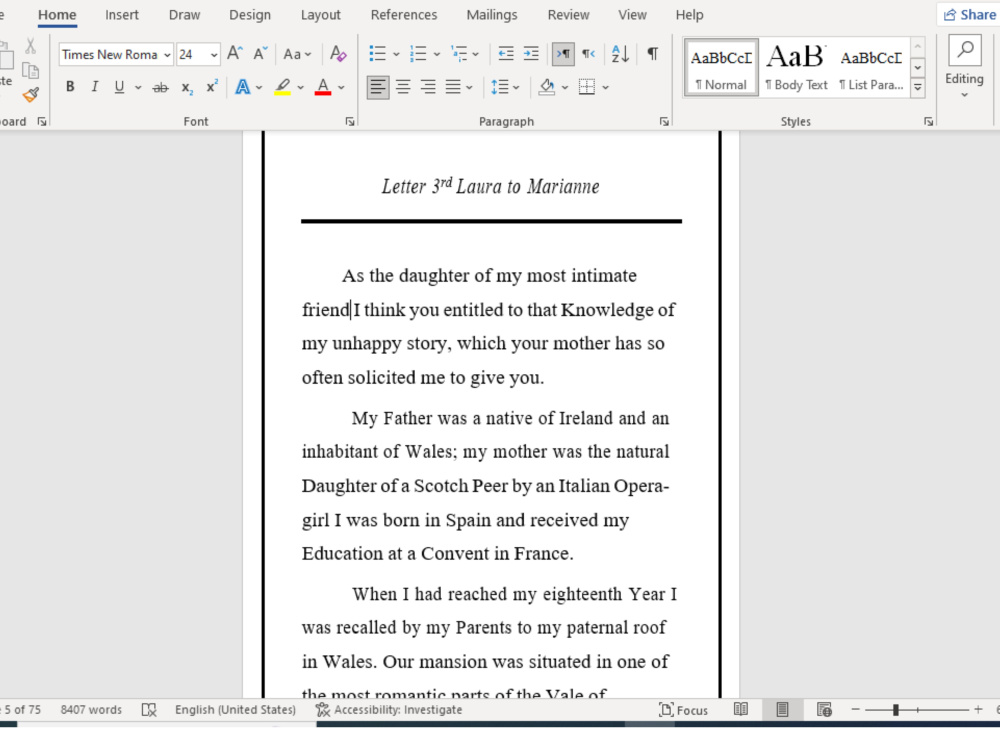Click the Share button

click(969, 15)
